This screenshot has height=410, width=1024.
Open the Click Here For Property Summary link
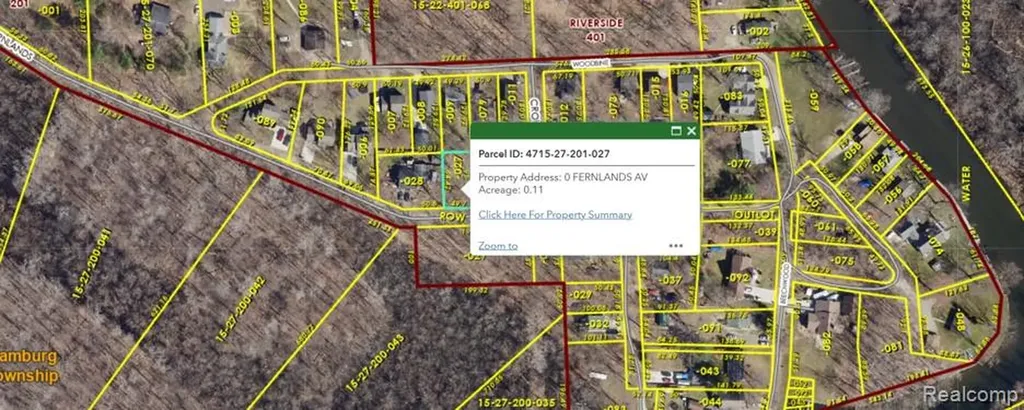point(555,214)
